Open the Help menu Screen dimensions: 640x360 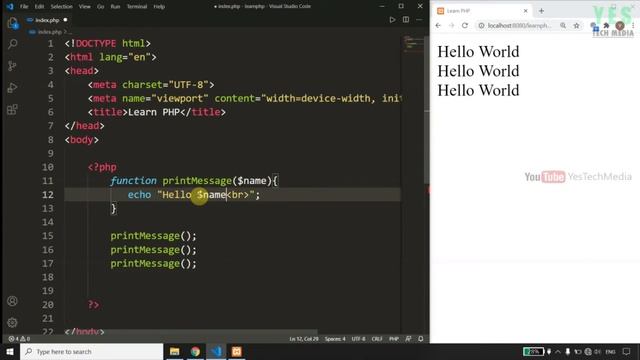159,7
